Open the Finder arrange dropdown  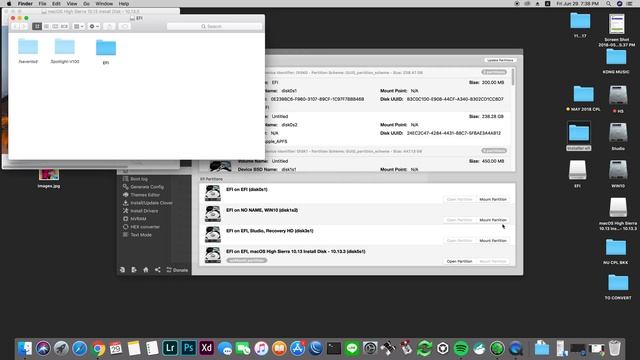click(78, 26)
